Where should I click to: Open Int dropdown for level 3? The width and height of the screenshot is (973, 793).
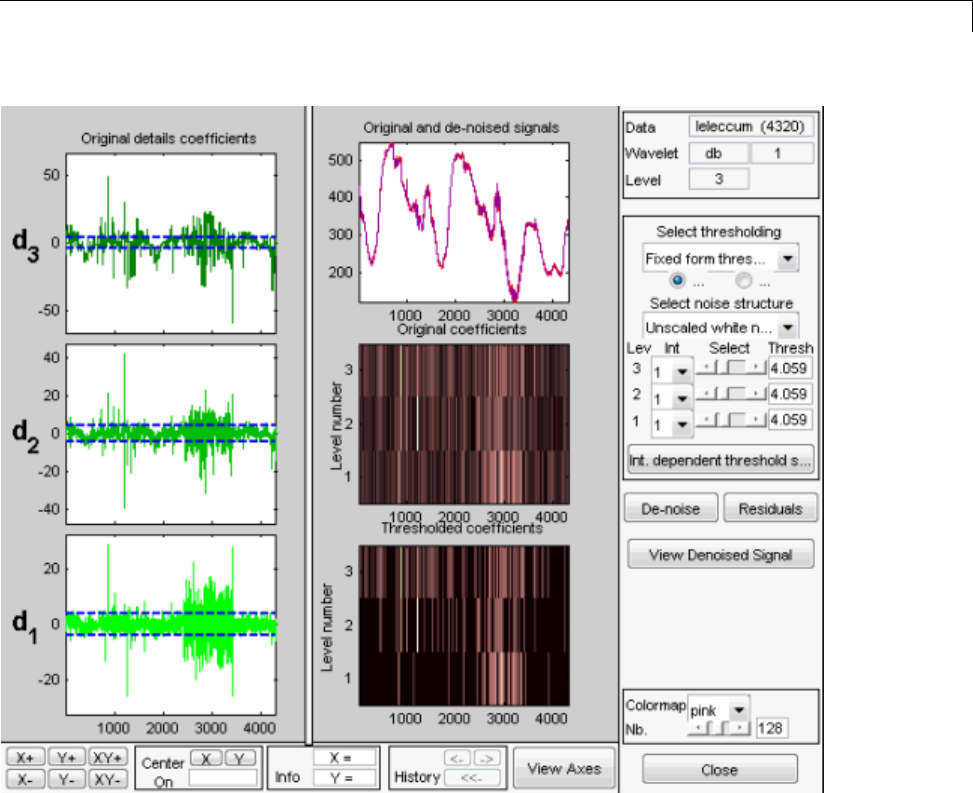[x=672, y=371]
